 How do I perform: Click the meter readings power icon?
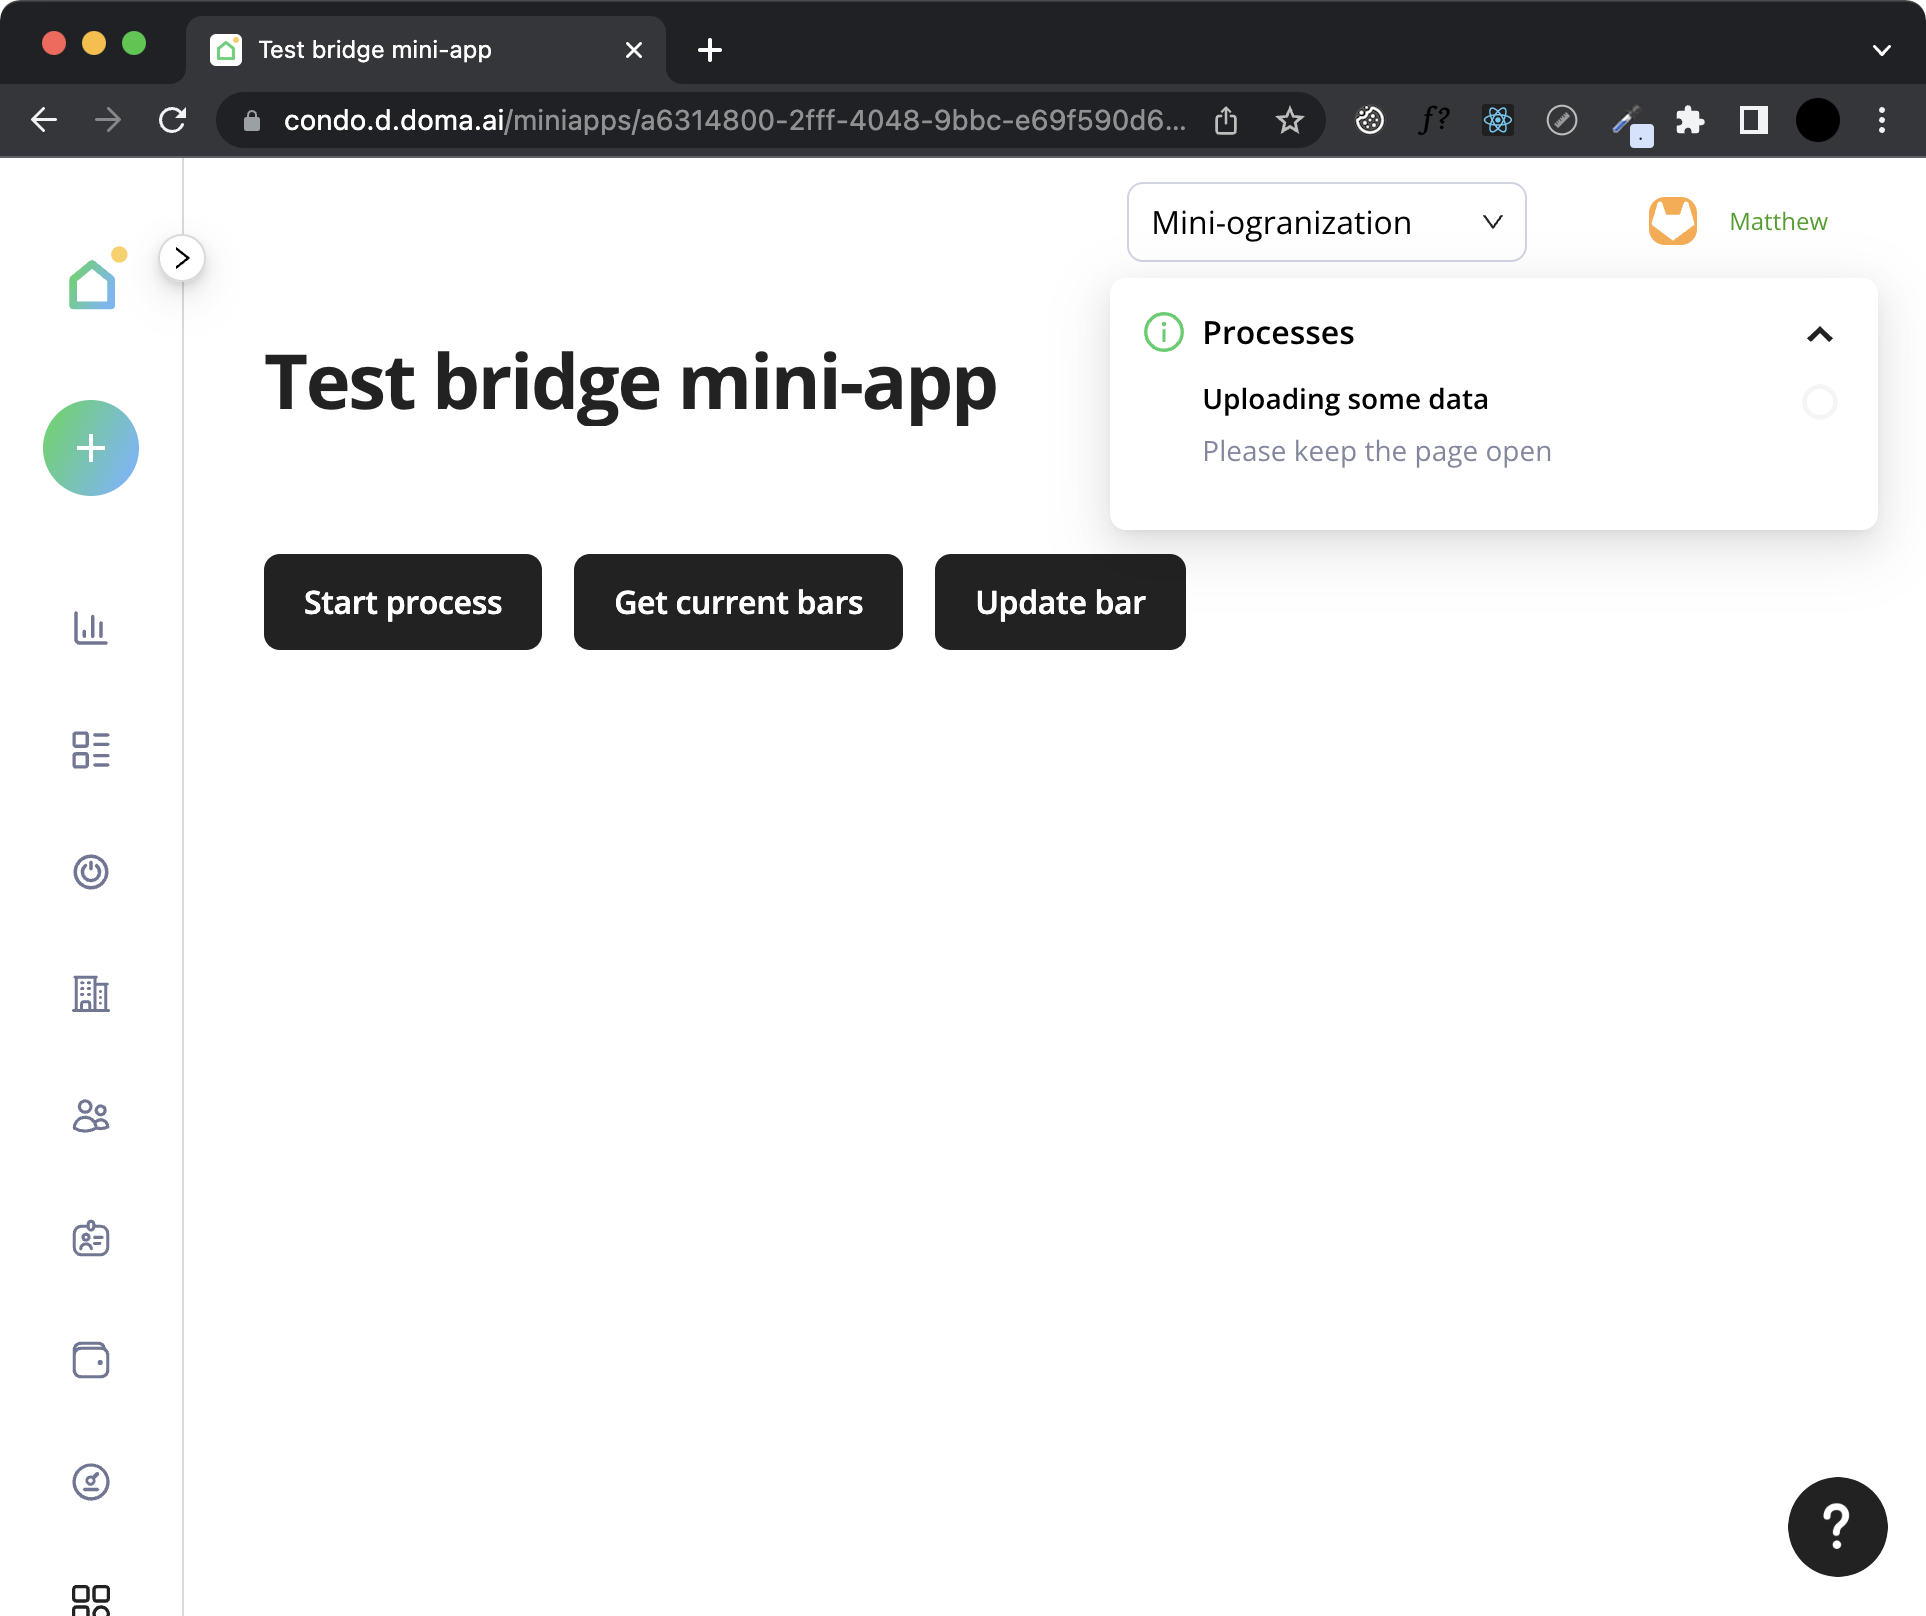pos(91,872)
